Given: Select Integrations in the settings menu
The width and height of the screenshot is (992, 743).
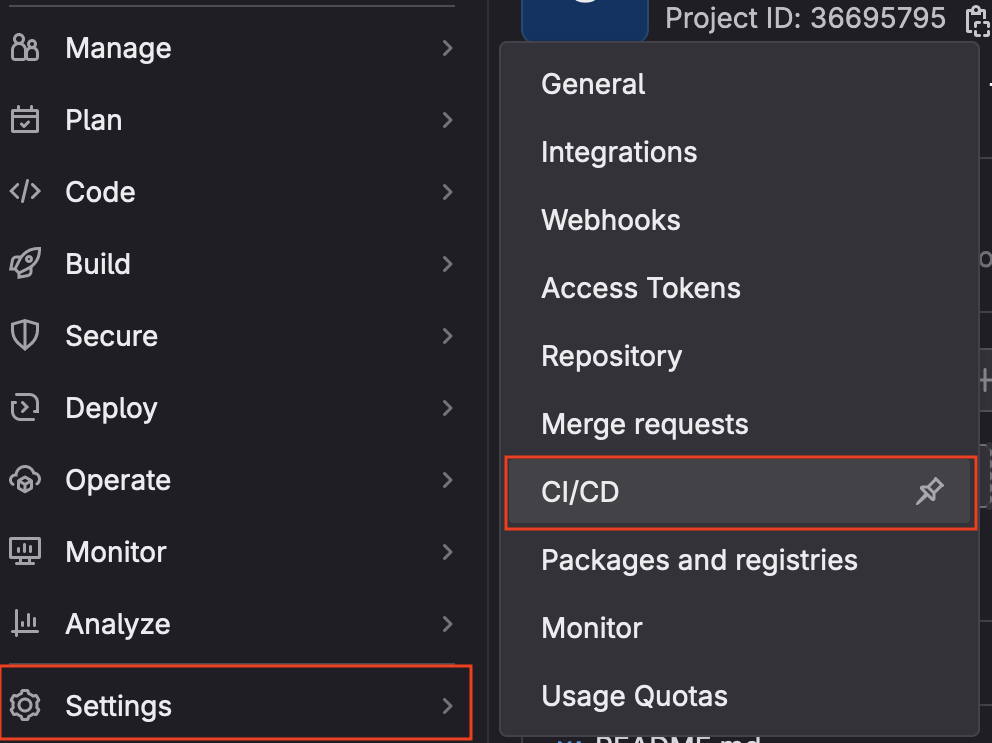Looking at the screenshot, I should pyautogui.click(x=619, y=152).
